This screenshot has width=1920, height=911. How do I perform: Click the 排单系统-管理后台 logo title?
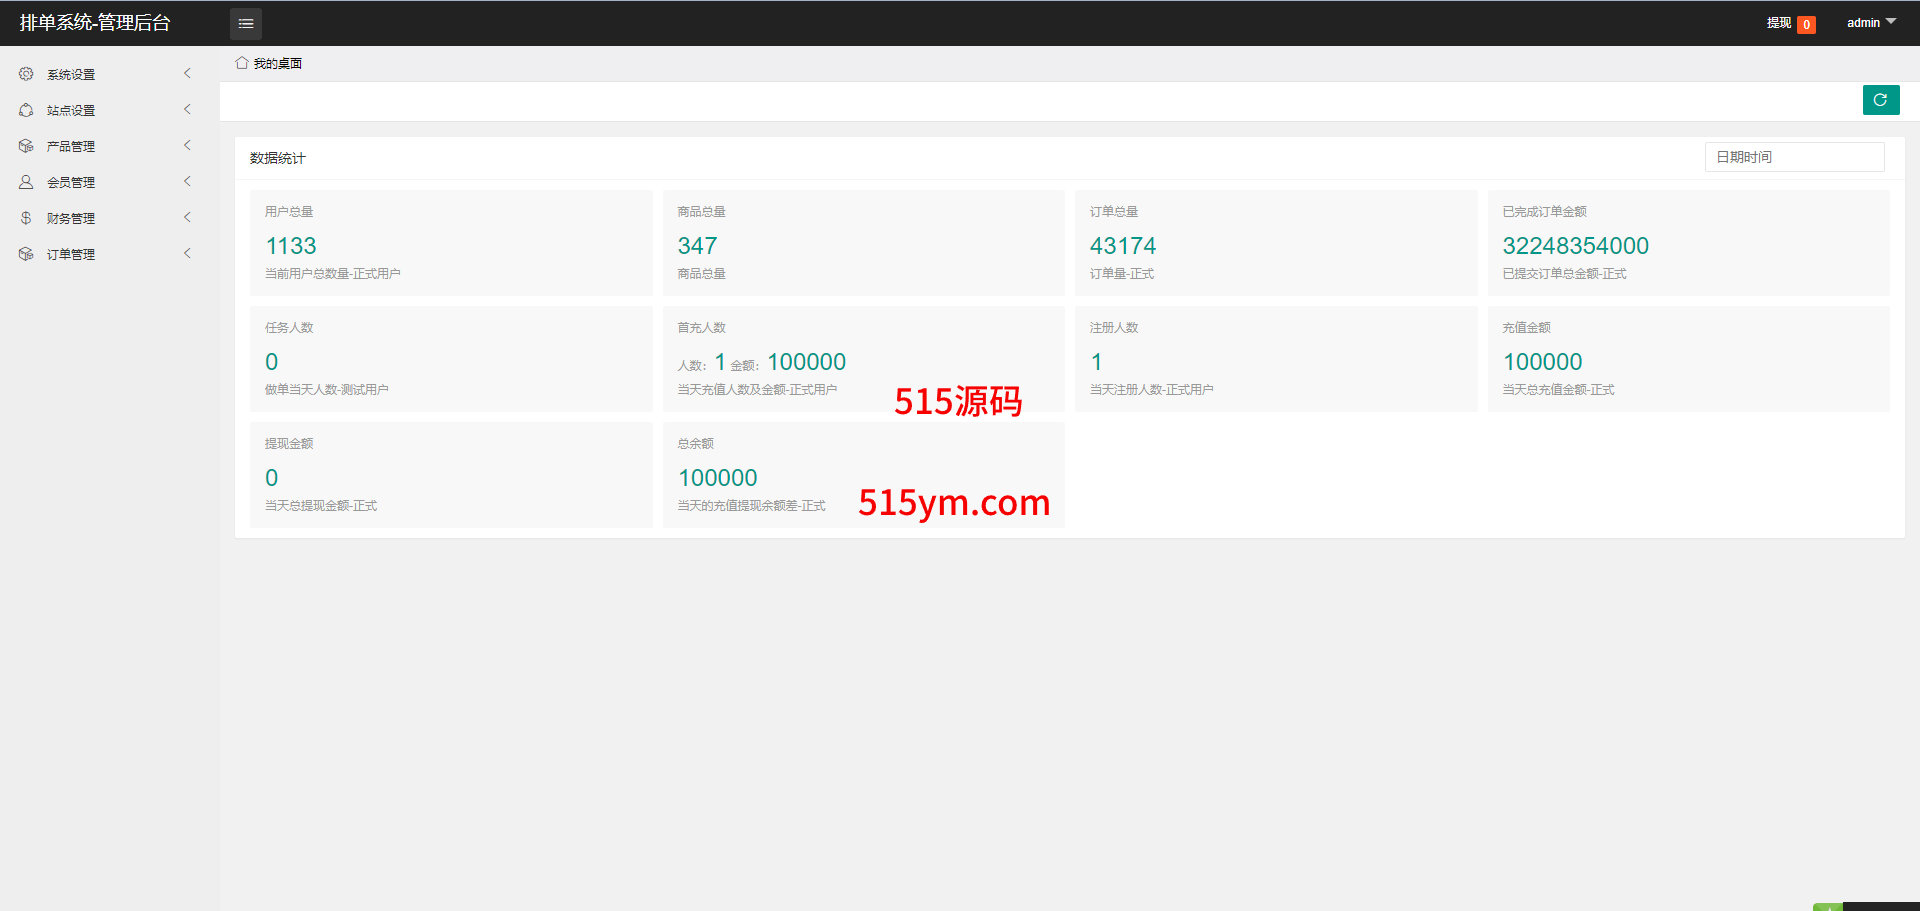tap(95, 23)
